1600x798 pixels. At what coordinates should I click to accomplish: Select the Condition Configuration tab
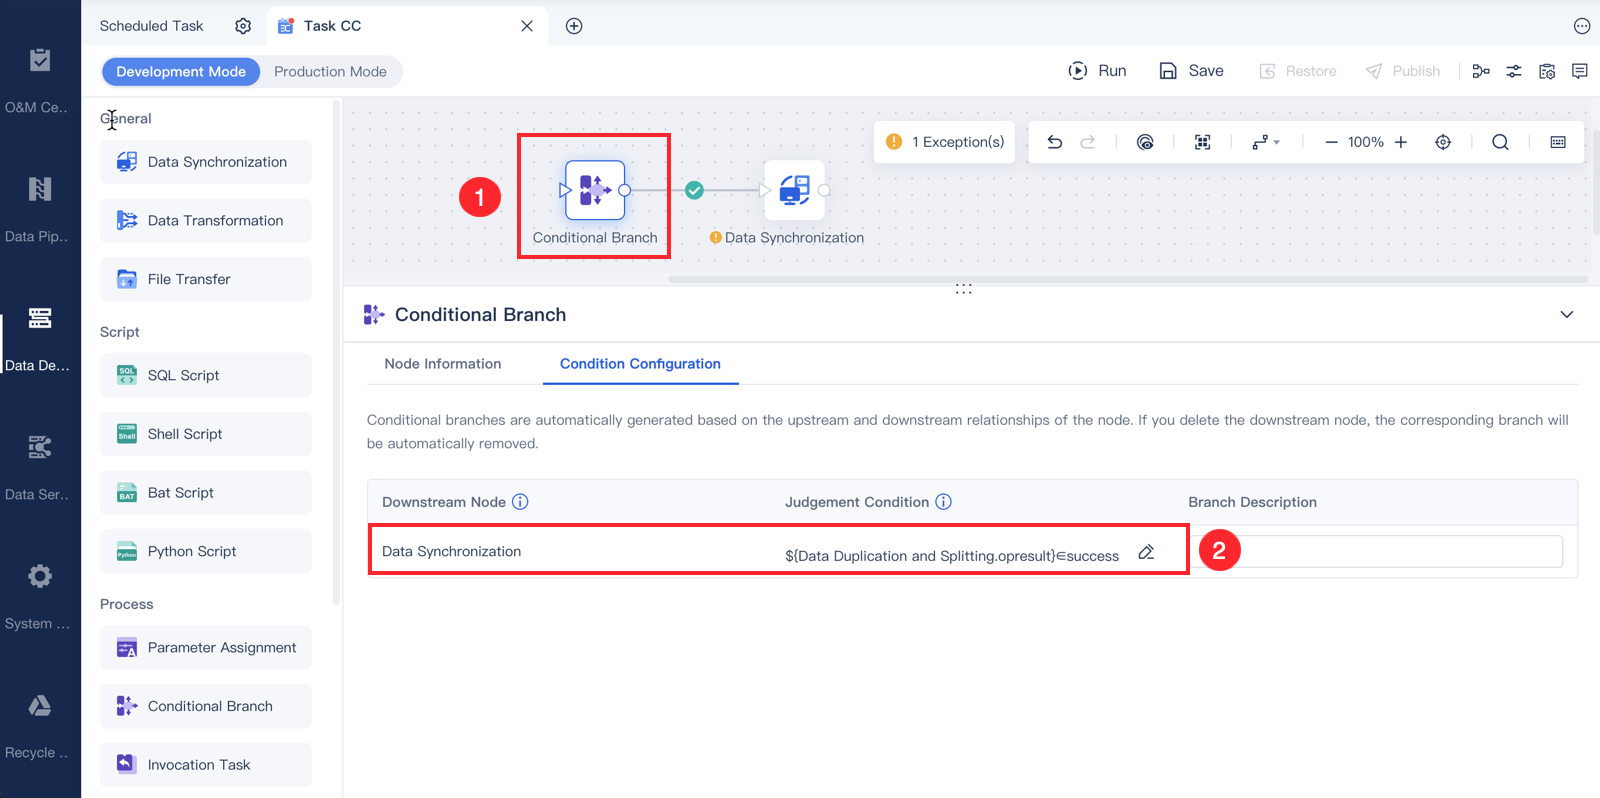coord(640,364)
